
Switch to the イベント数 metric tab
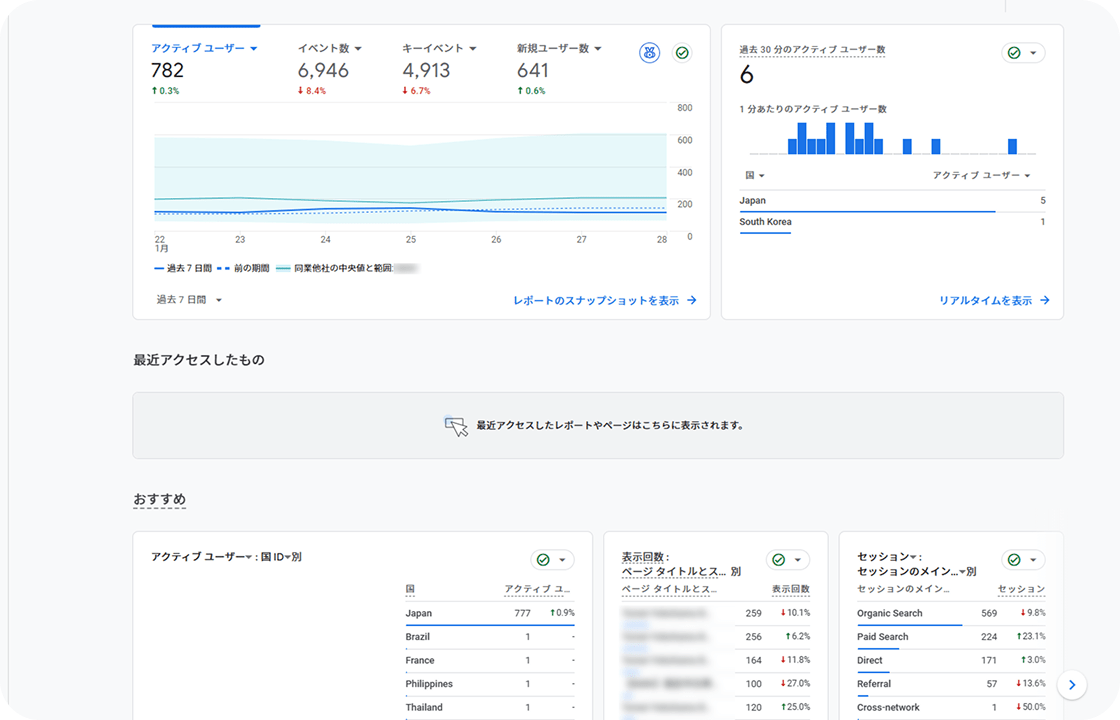[x=329, y=48]
